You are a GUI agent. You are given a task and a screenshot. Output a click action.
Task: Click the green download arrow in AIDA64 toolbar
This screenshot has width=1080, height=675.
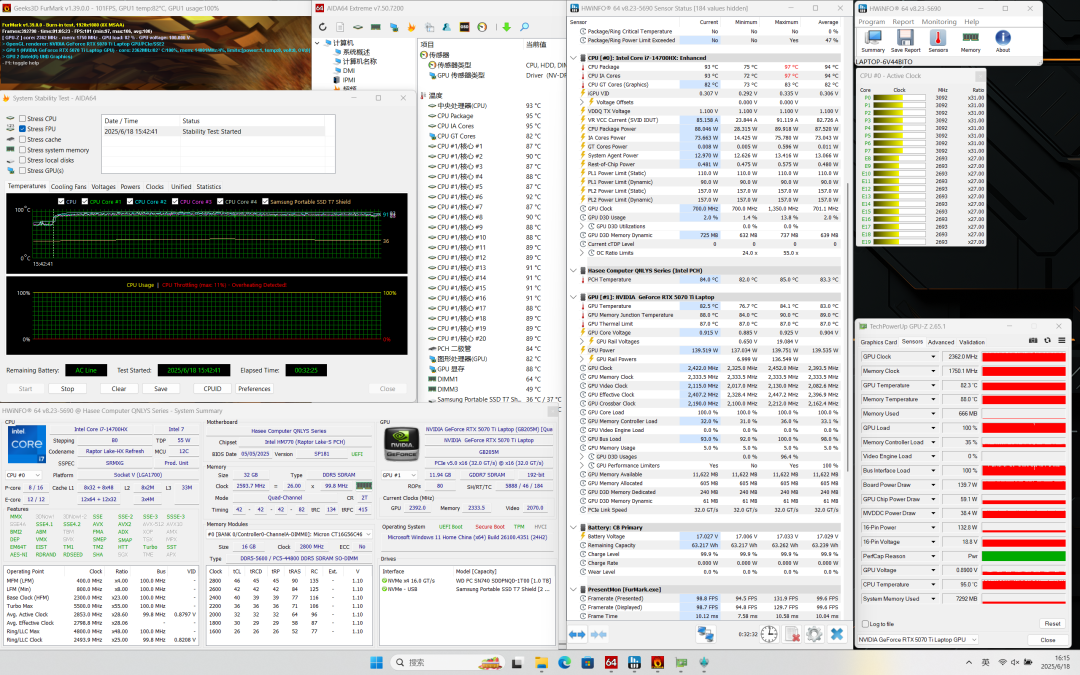coord(506,27)
